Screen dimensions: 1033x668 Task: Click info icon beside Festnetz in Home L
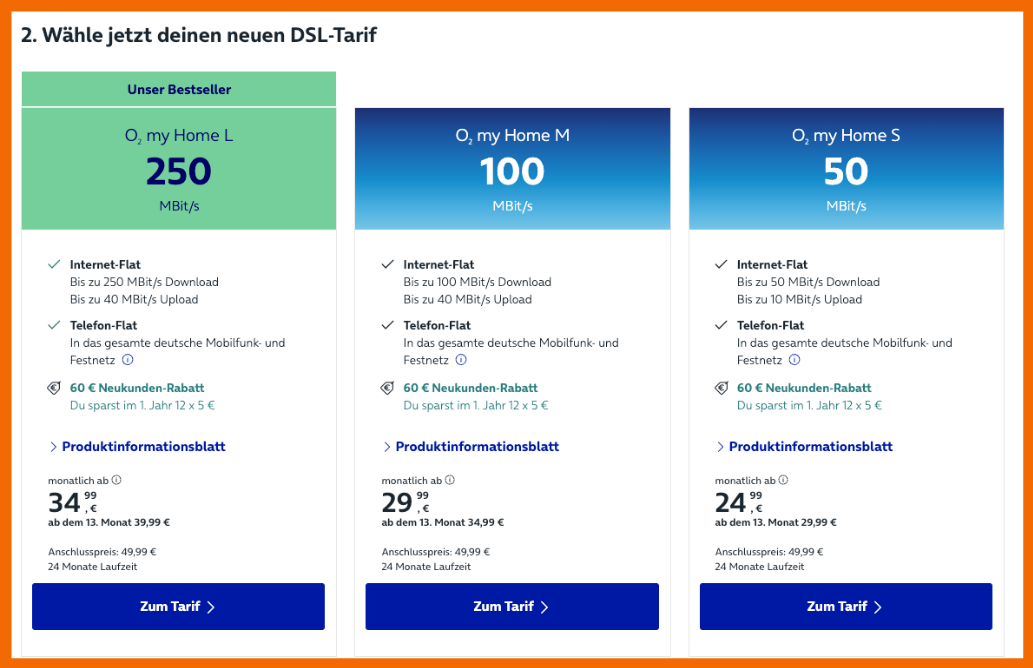[x=127, y=360]
